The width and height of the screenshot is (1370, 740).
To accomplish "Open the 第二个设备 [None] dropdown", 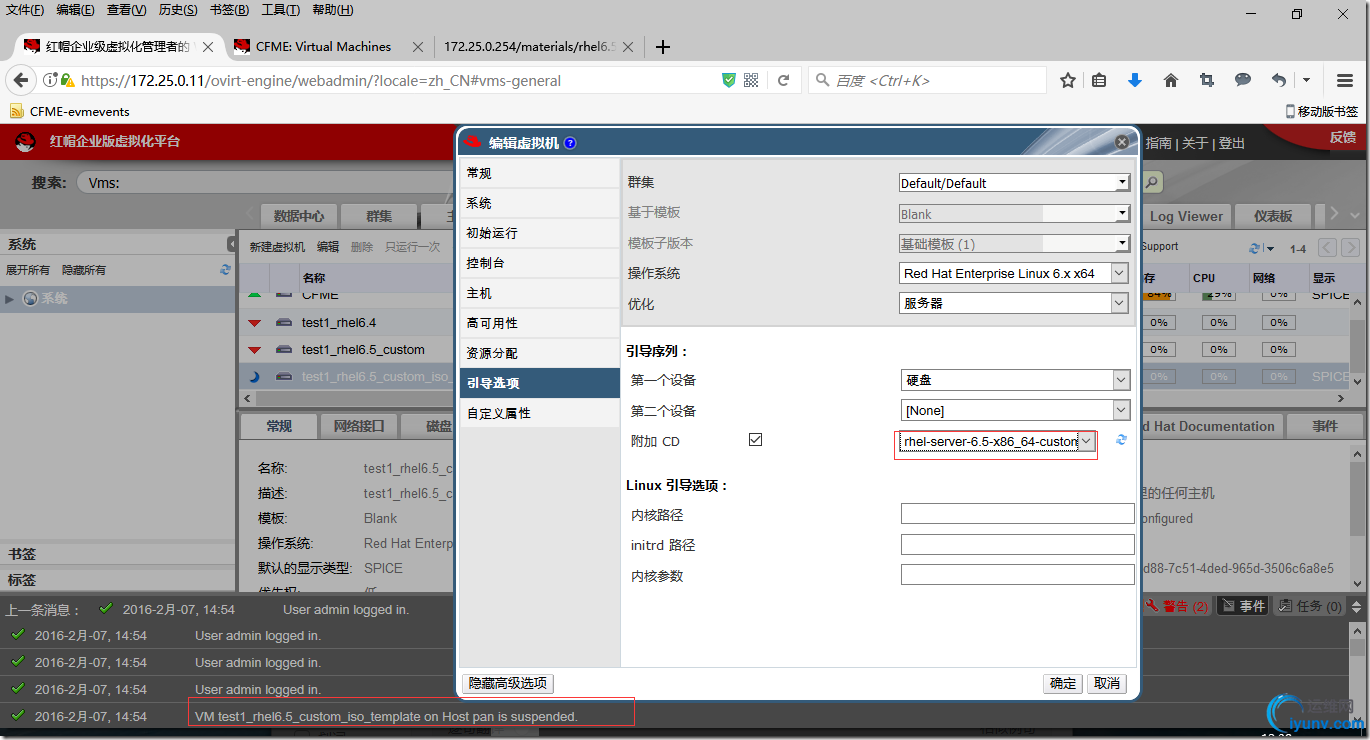I will tap(1014, 410).
